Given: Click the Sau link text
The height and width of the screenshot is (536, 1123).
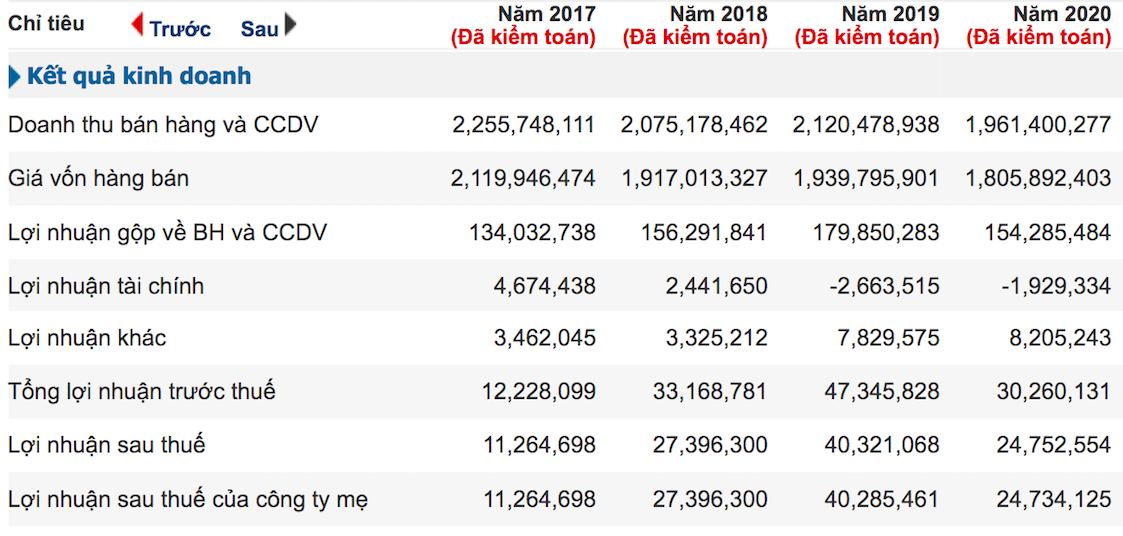Looking at the screenshot, I should click(259, 28).
